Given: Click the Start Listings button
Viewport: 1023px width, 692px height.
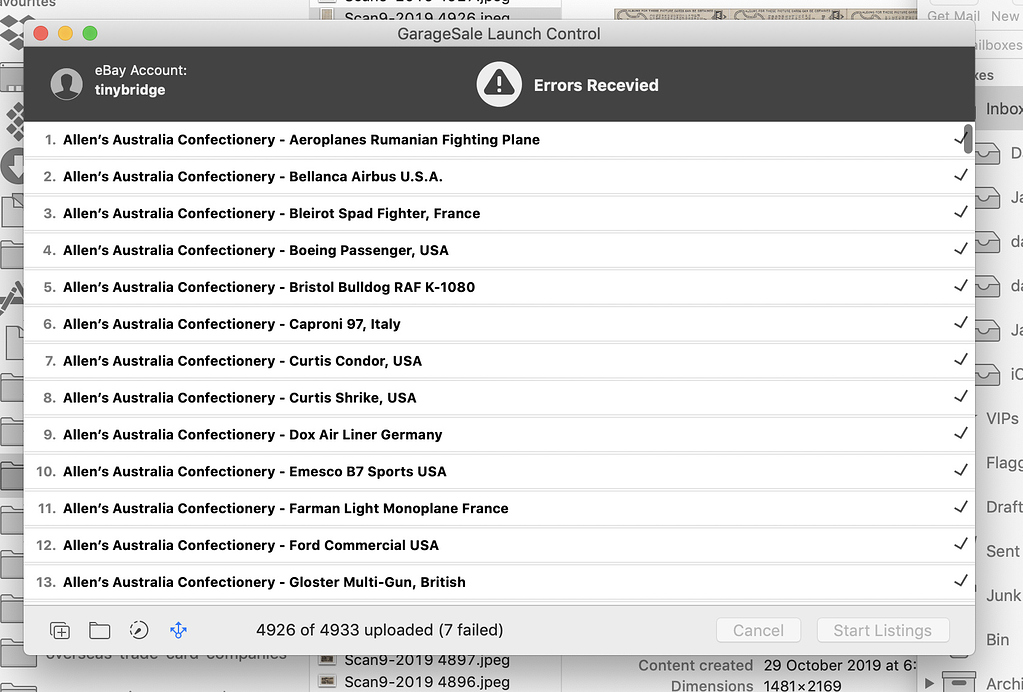Looking at the screenshot, I should 883,630.
